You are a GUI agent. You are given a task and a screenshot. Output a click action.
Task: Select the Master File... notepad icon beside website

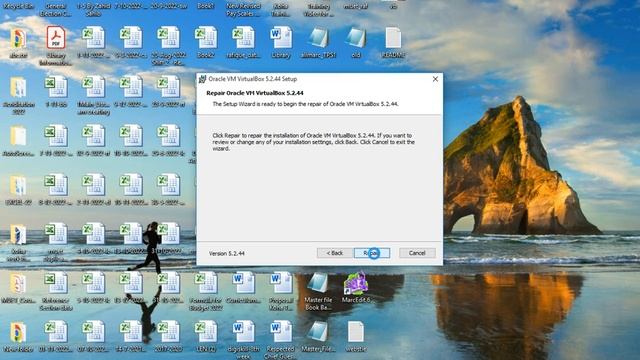[x=318, y=332]
